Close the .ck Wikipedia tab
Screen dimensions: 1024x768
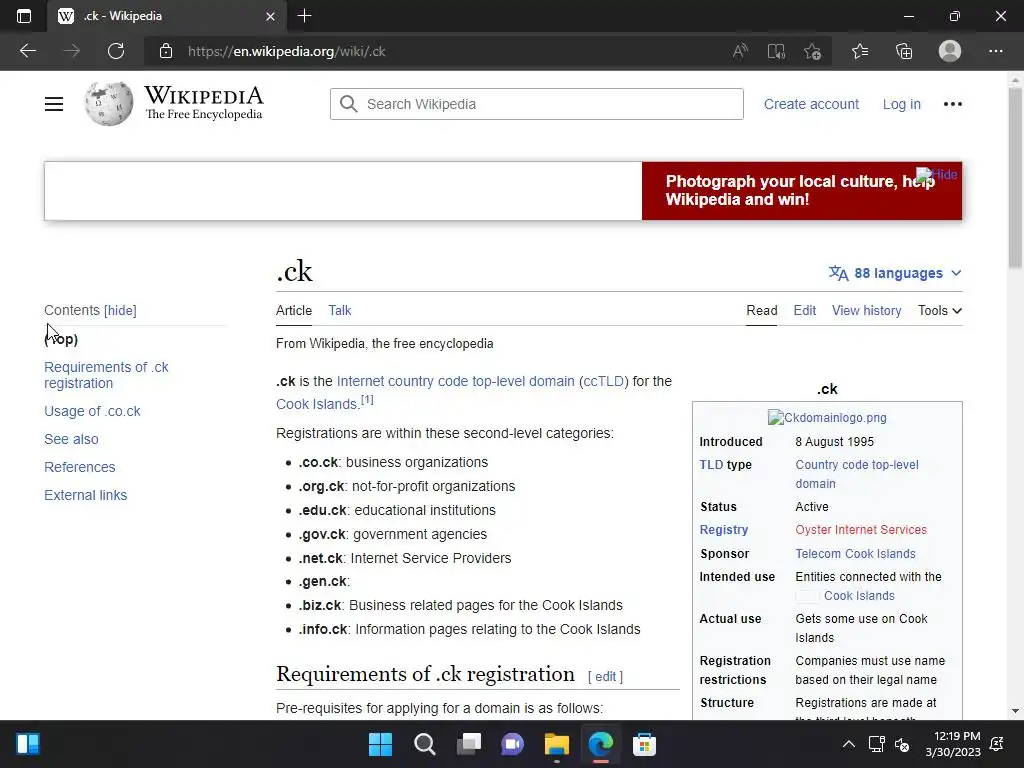[270, 16]
